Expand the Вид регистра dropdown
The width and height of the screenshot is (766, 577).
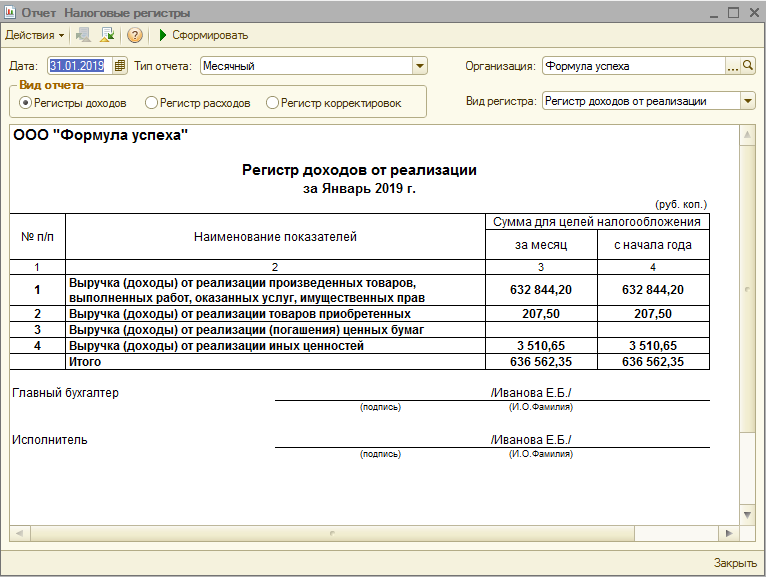click(x=748, y=101)
